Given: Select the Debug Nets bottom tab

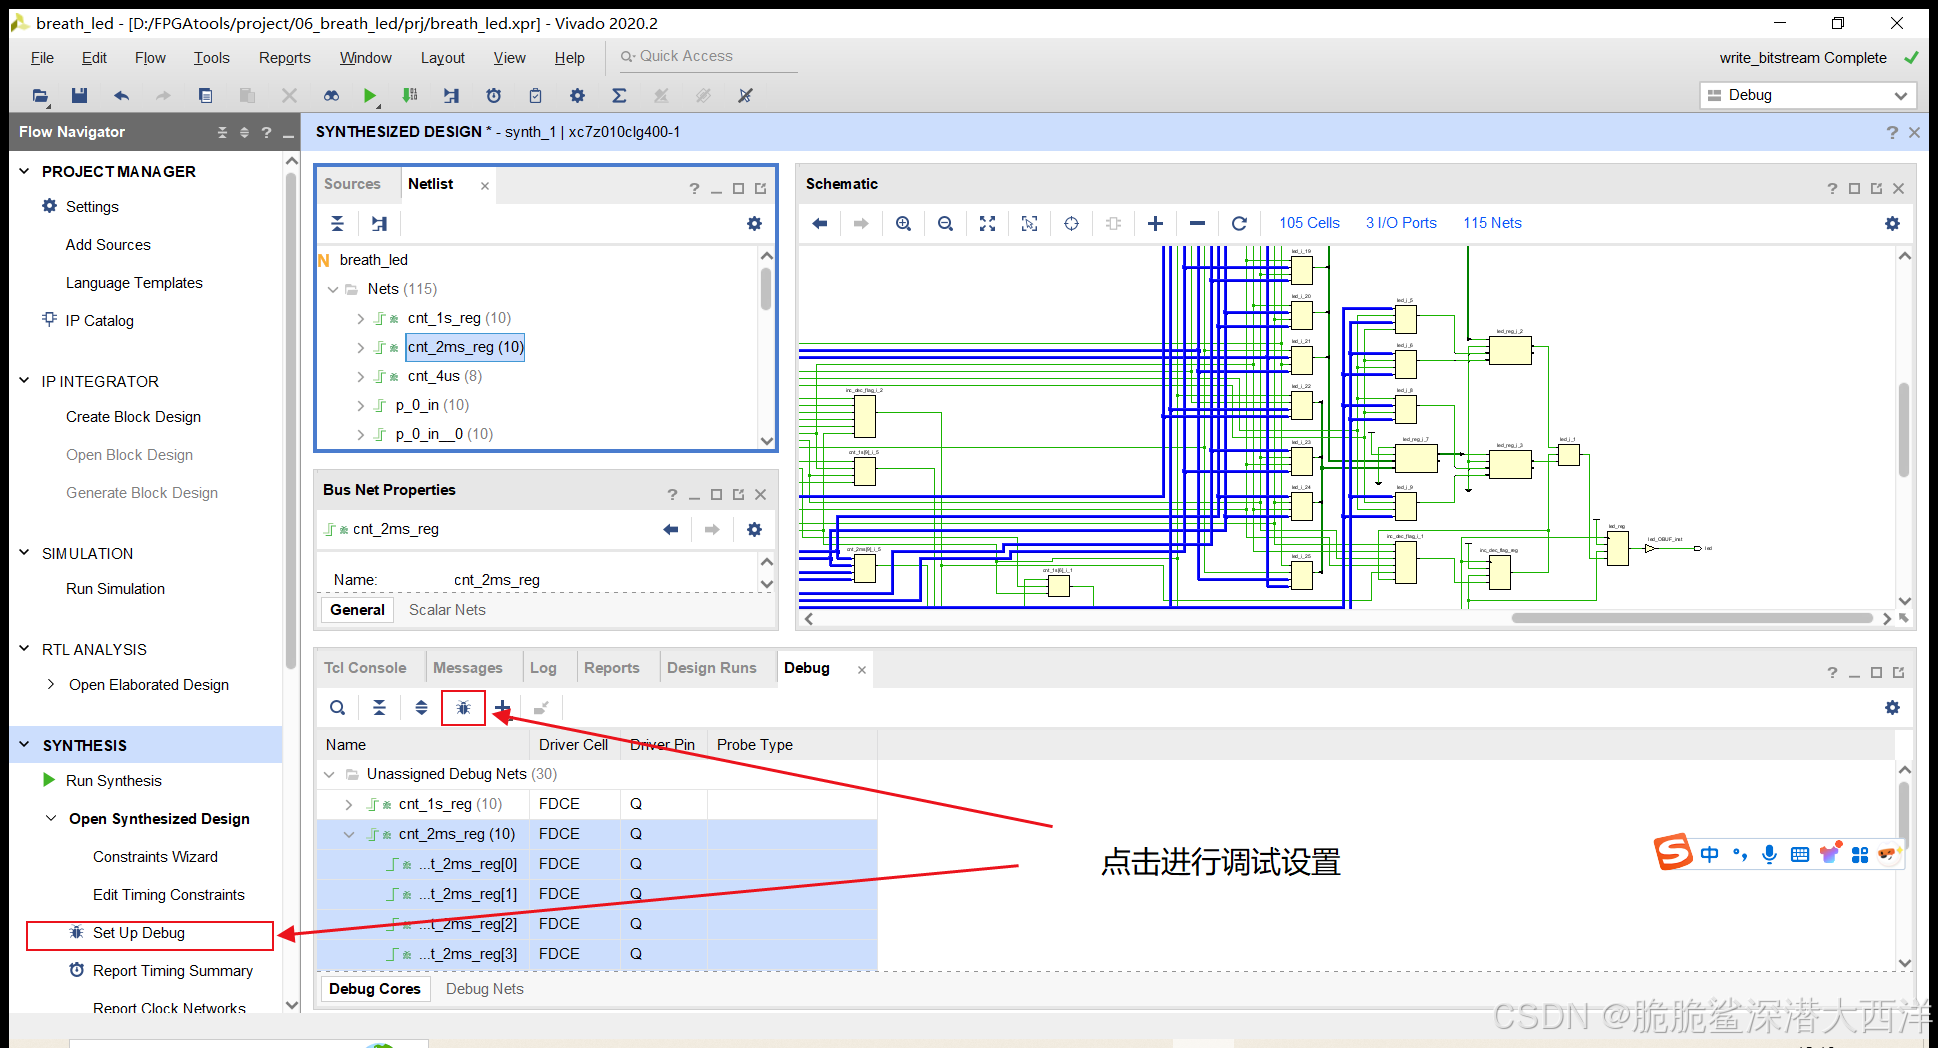Looking at the screenshot, I should point(484,989).
